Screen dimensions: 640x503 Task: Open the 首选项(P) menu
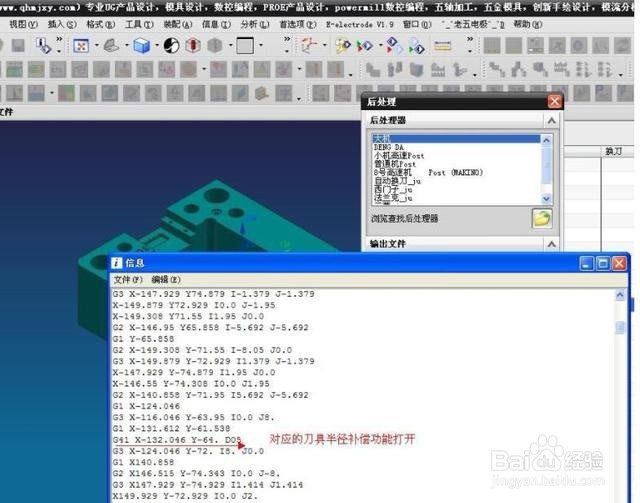298,24
